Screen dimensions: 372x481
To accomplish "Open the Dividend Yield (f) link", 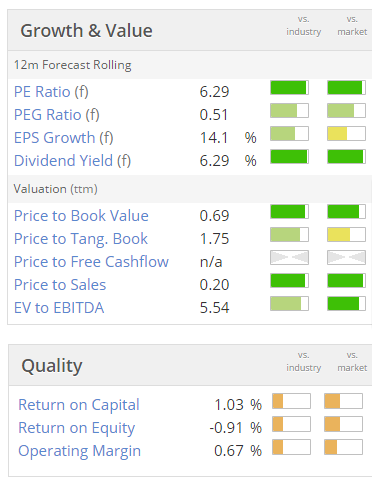I will [72, 161].
